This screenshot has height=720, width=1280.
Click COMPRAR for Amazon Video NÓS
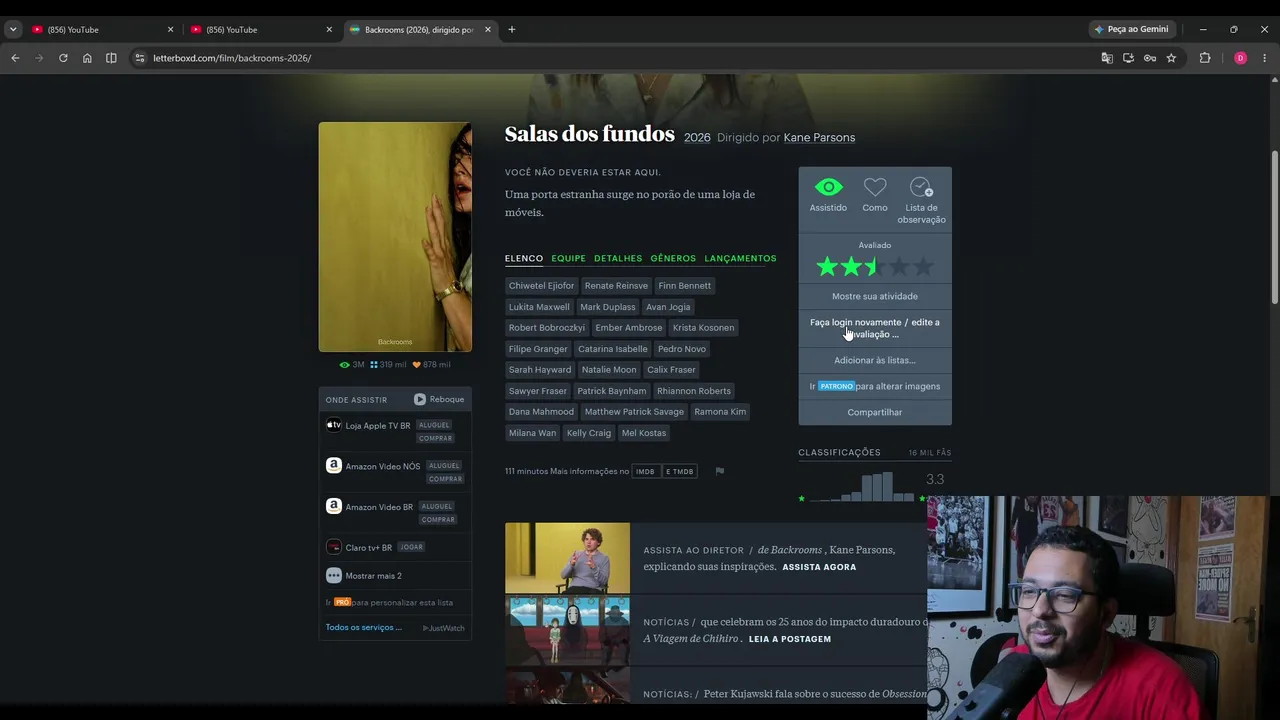pyautogui.click(x=445, y=479)
